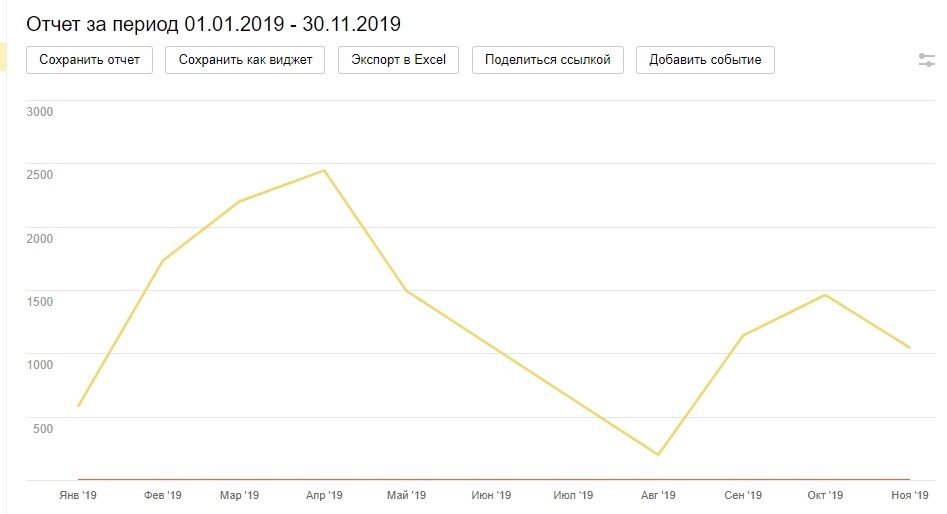Click 'Сохранить как виджет' button
This screenshot has width=947, height=514.
pos(245,60)
